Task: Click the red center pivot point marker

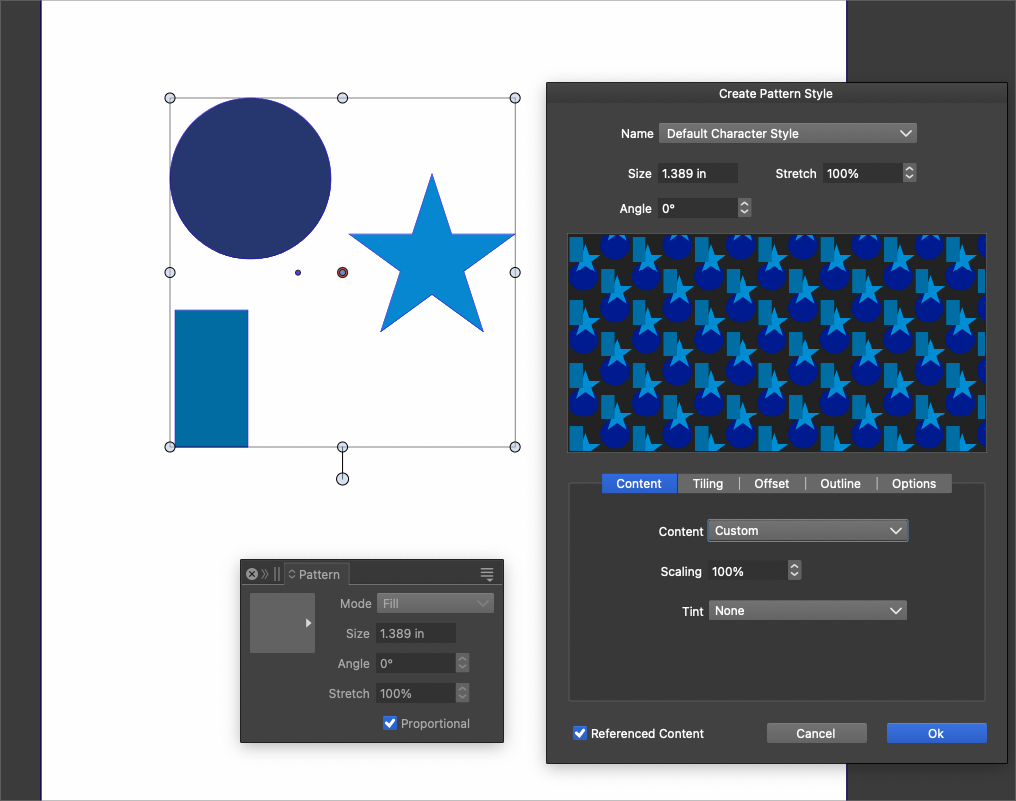Action: point(342,272)
